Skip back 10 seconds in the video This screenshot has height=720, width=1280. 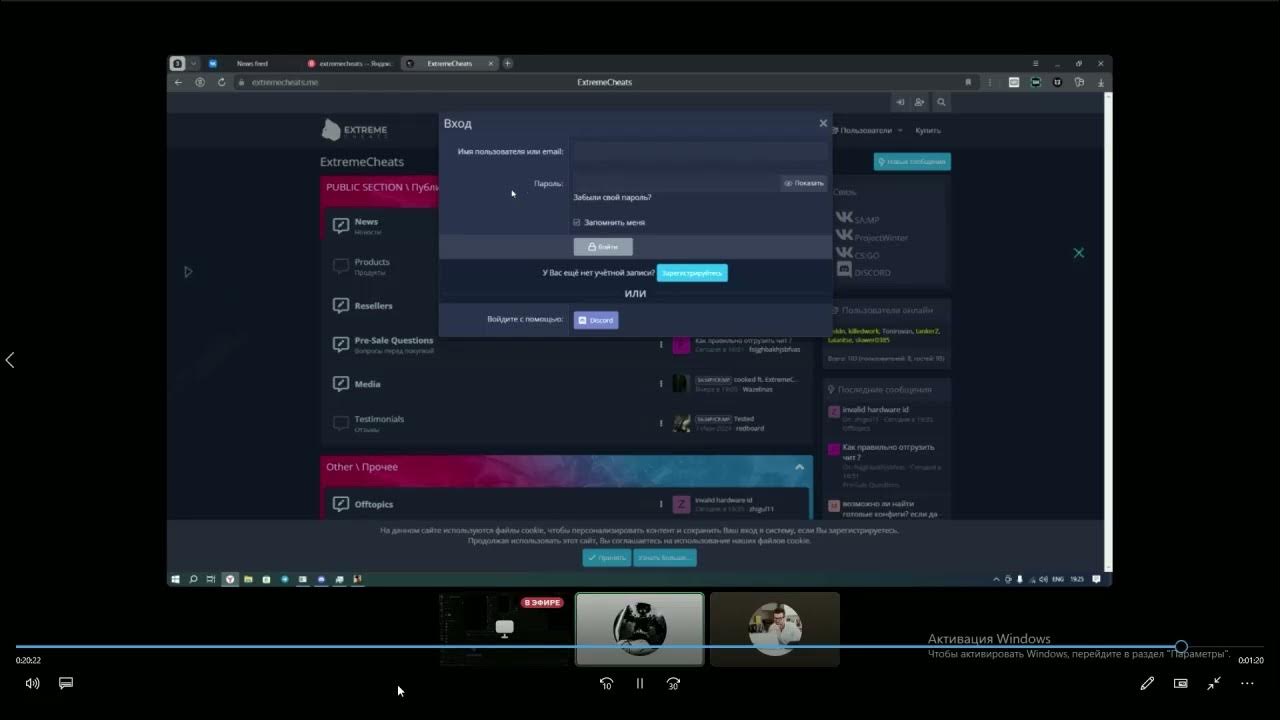pos(606,683)
